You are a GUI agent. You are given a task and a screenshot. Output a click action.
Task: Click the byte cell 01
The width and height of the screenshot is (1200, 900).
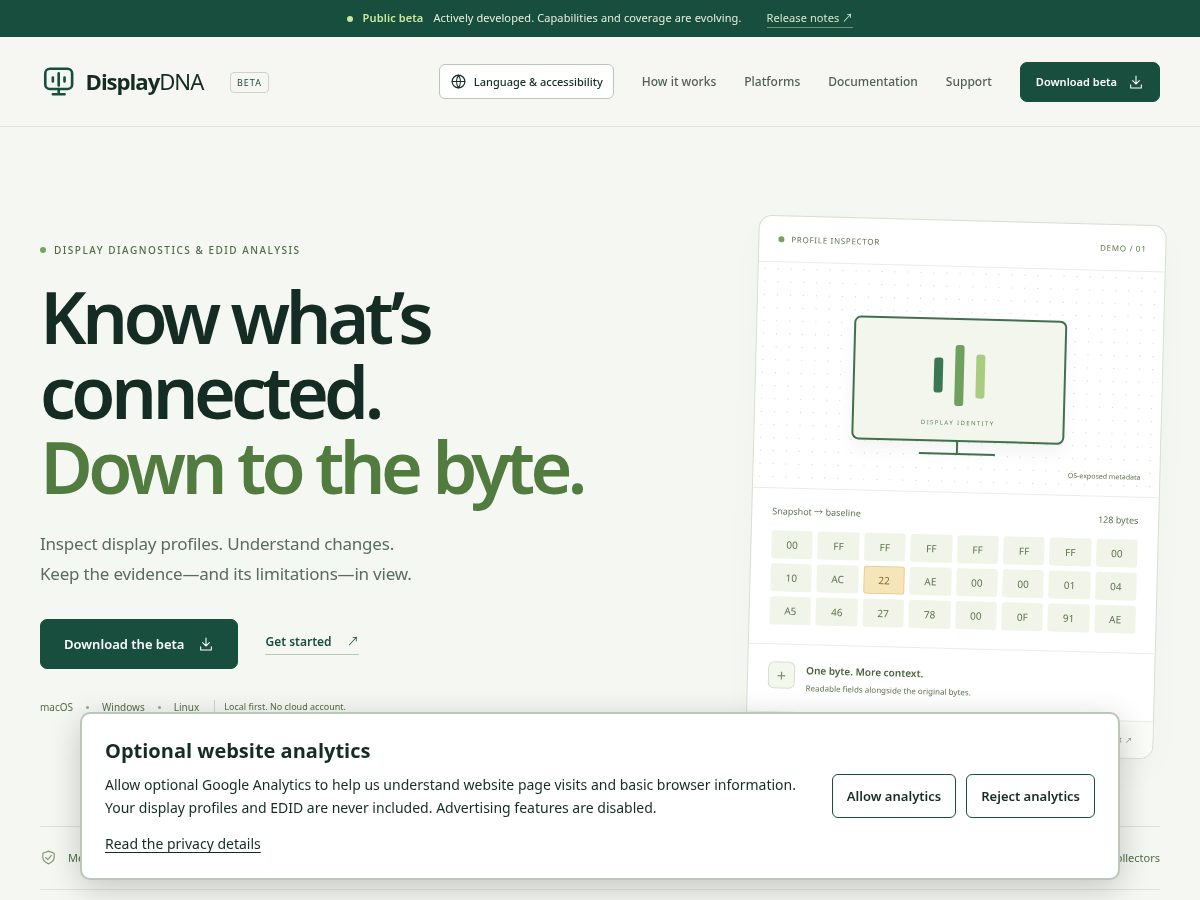point(1069,585)
